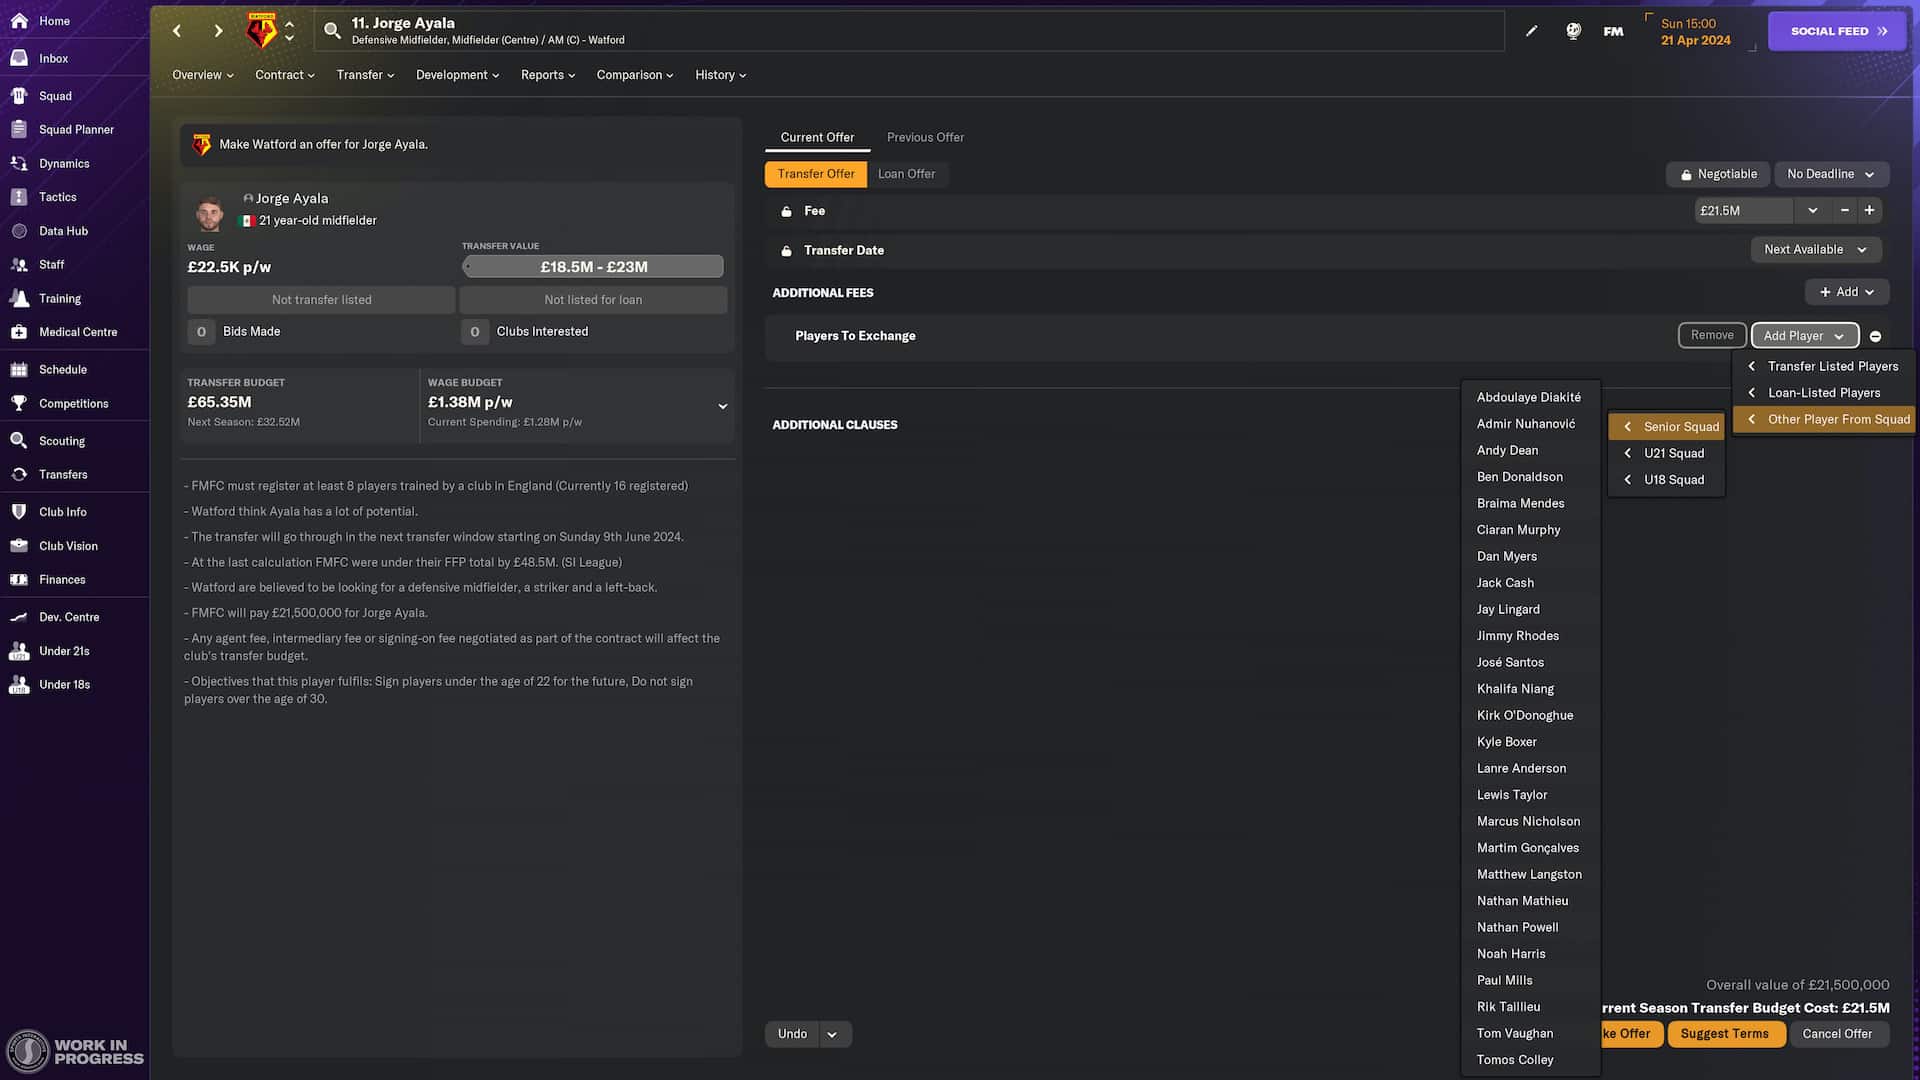Open the Scouting screen
Screen dimensions: 1920x1080
tap(60, 440)
